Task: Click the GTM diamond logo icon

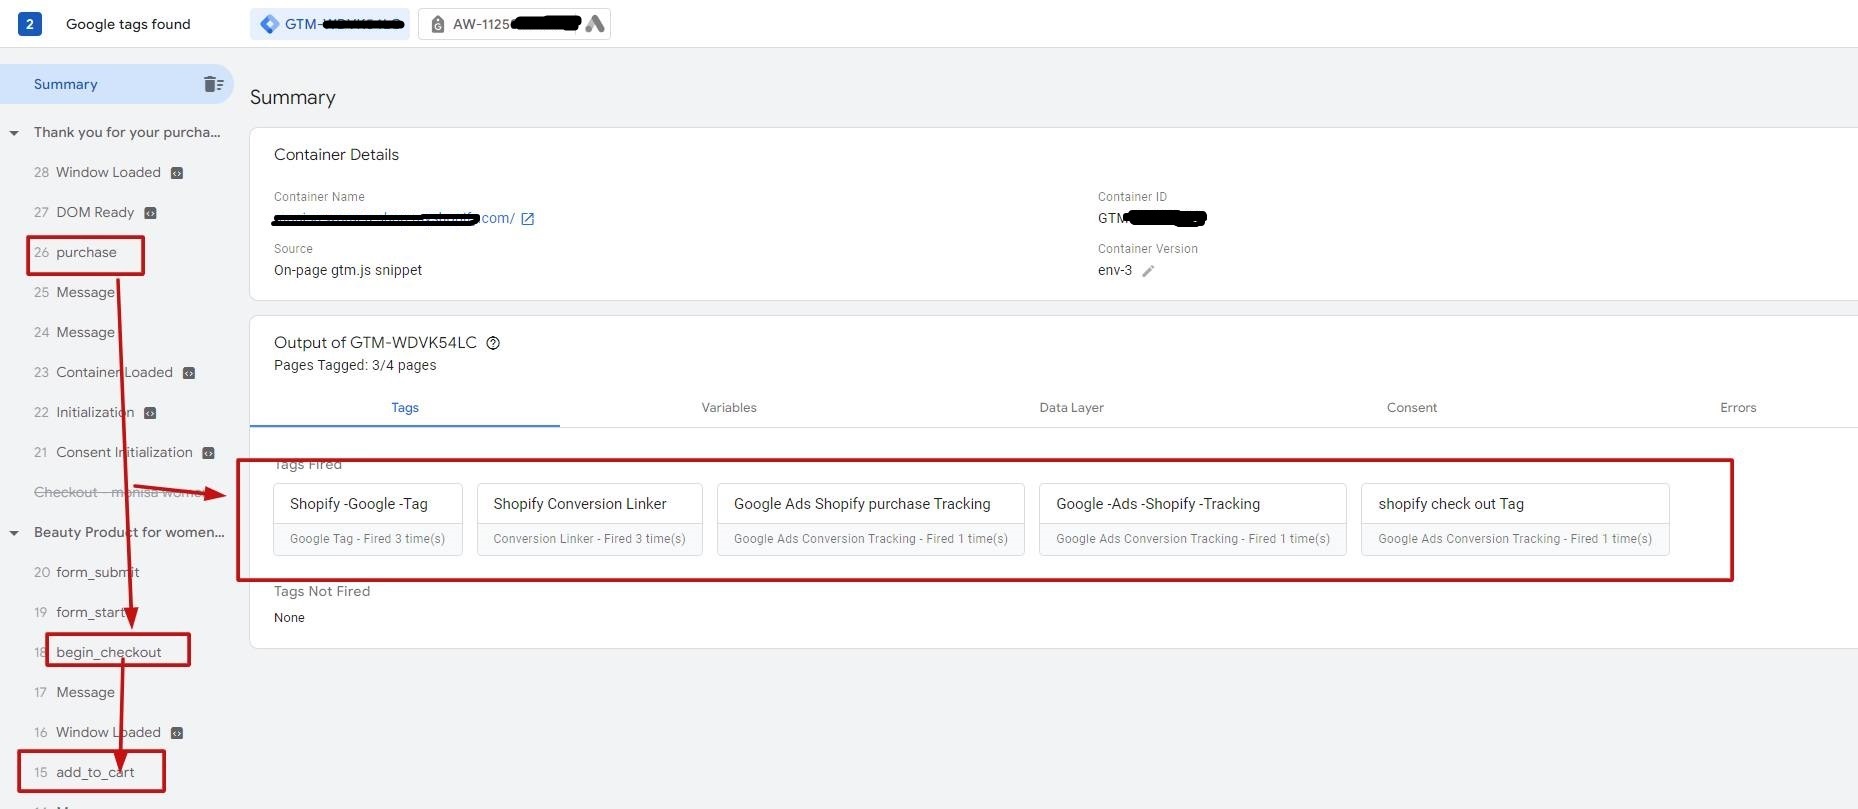Action: pyautogui.click(x=269, y=24)
